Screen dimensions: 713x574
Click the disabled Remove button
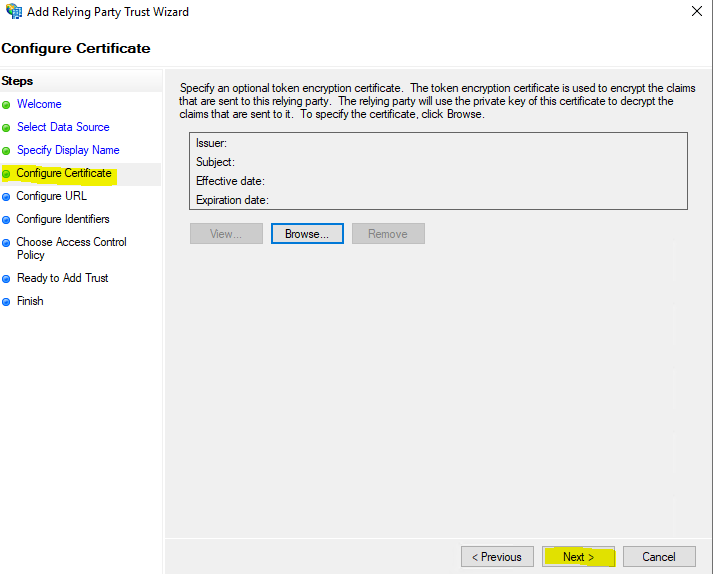(388, 234)
